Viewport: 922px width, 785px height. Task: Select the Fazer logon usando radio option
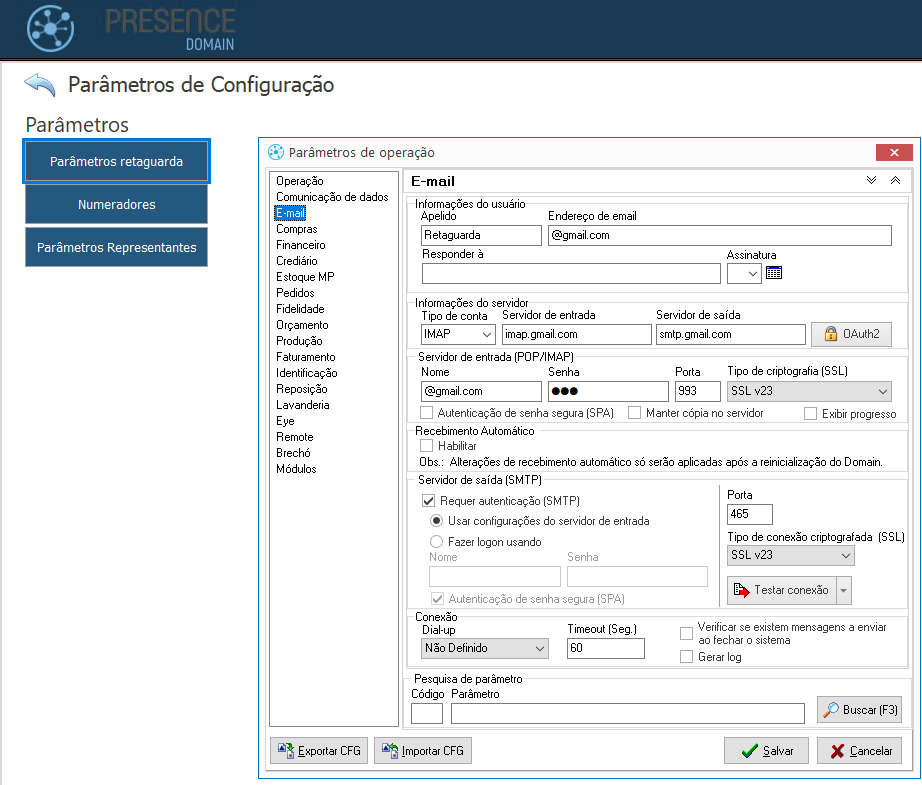(x=436, y=542)
